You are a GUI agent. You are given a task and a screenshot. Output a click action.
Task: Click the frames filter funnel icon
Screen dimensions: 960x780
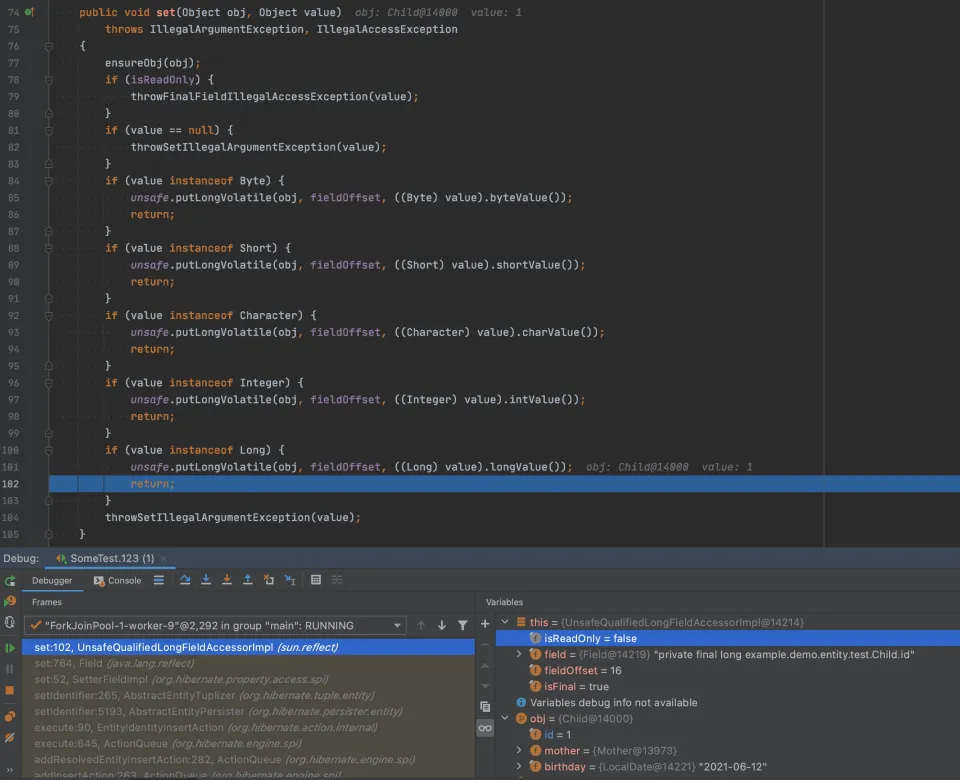pyautogui.click(x=463, y=625)
